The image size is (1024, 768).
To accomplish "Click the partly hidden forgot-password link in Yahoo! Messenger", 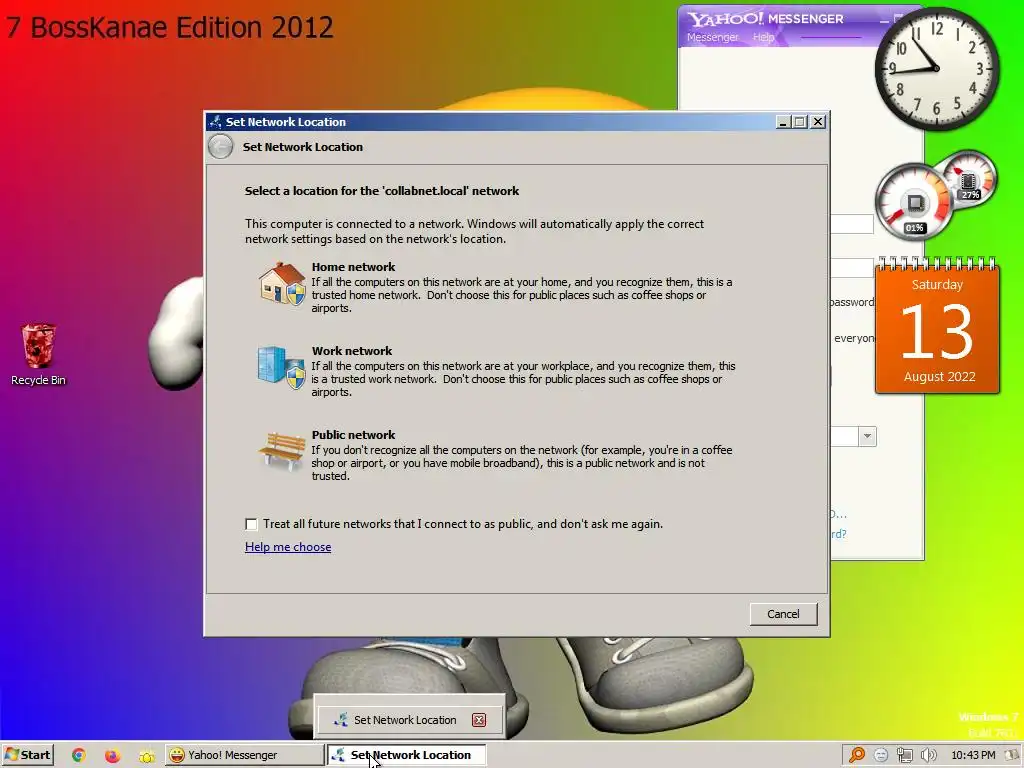I will tap(839, 534).
